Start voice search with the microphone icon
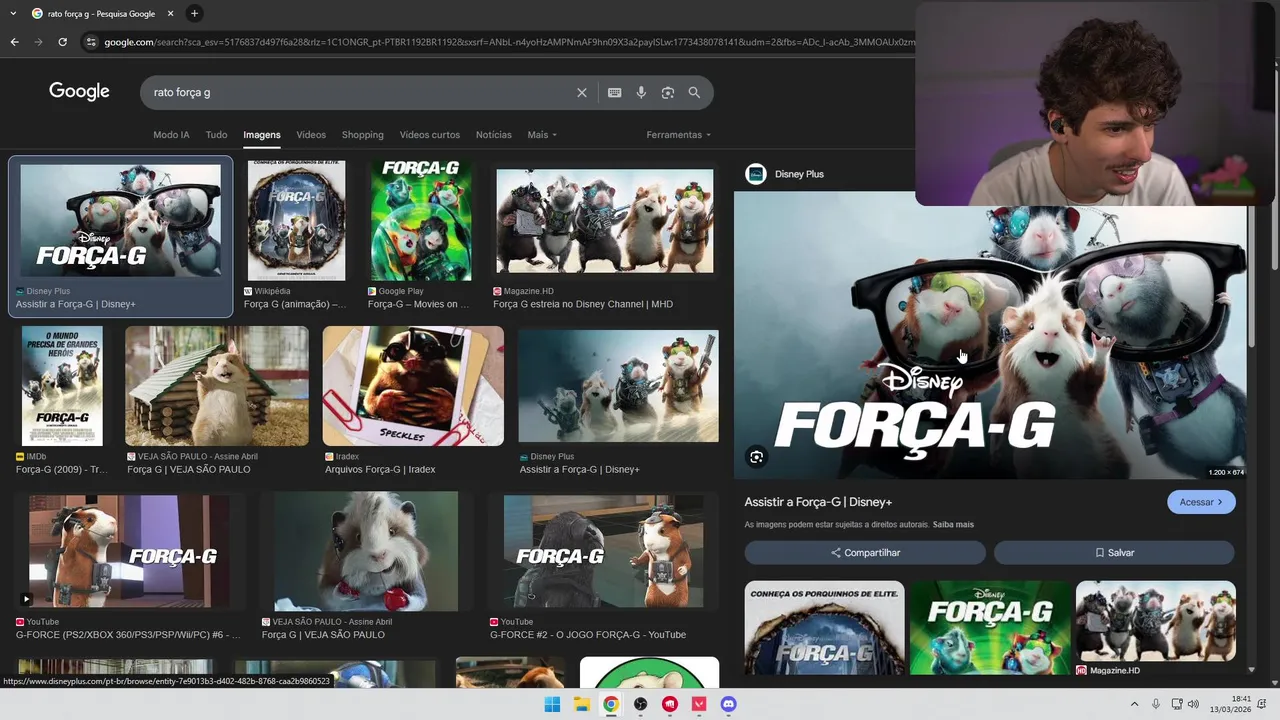Screen dimensions: 1280x720 coord(641,92)
